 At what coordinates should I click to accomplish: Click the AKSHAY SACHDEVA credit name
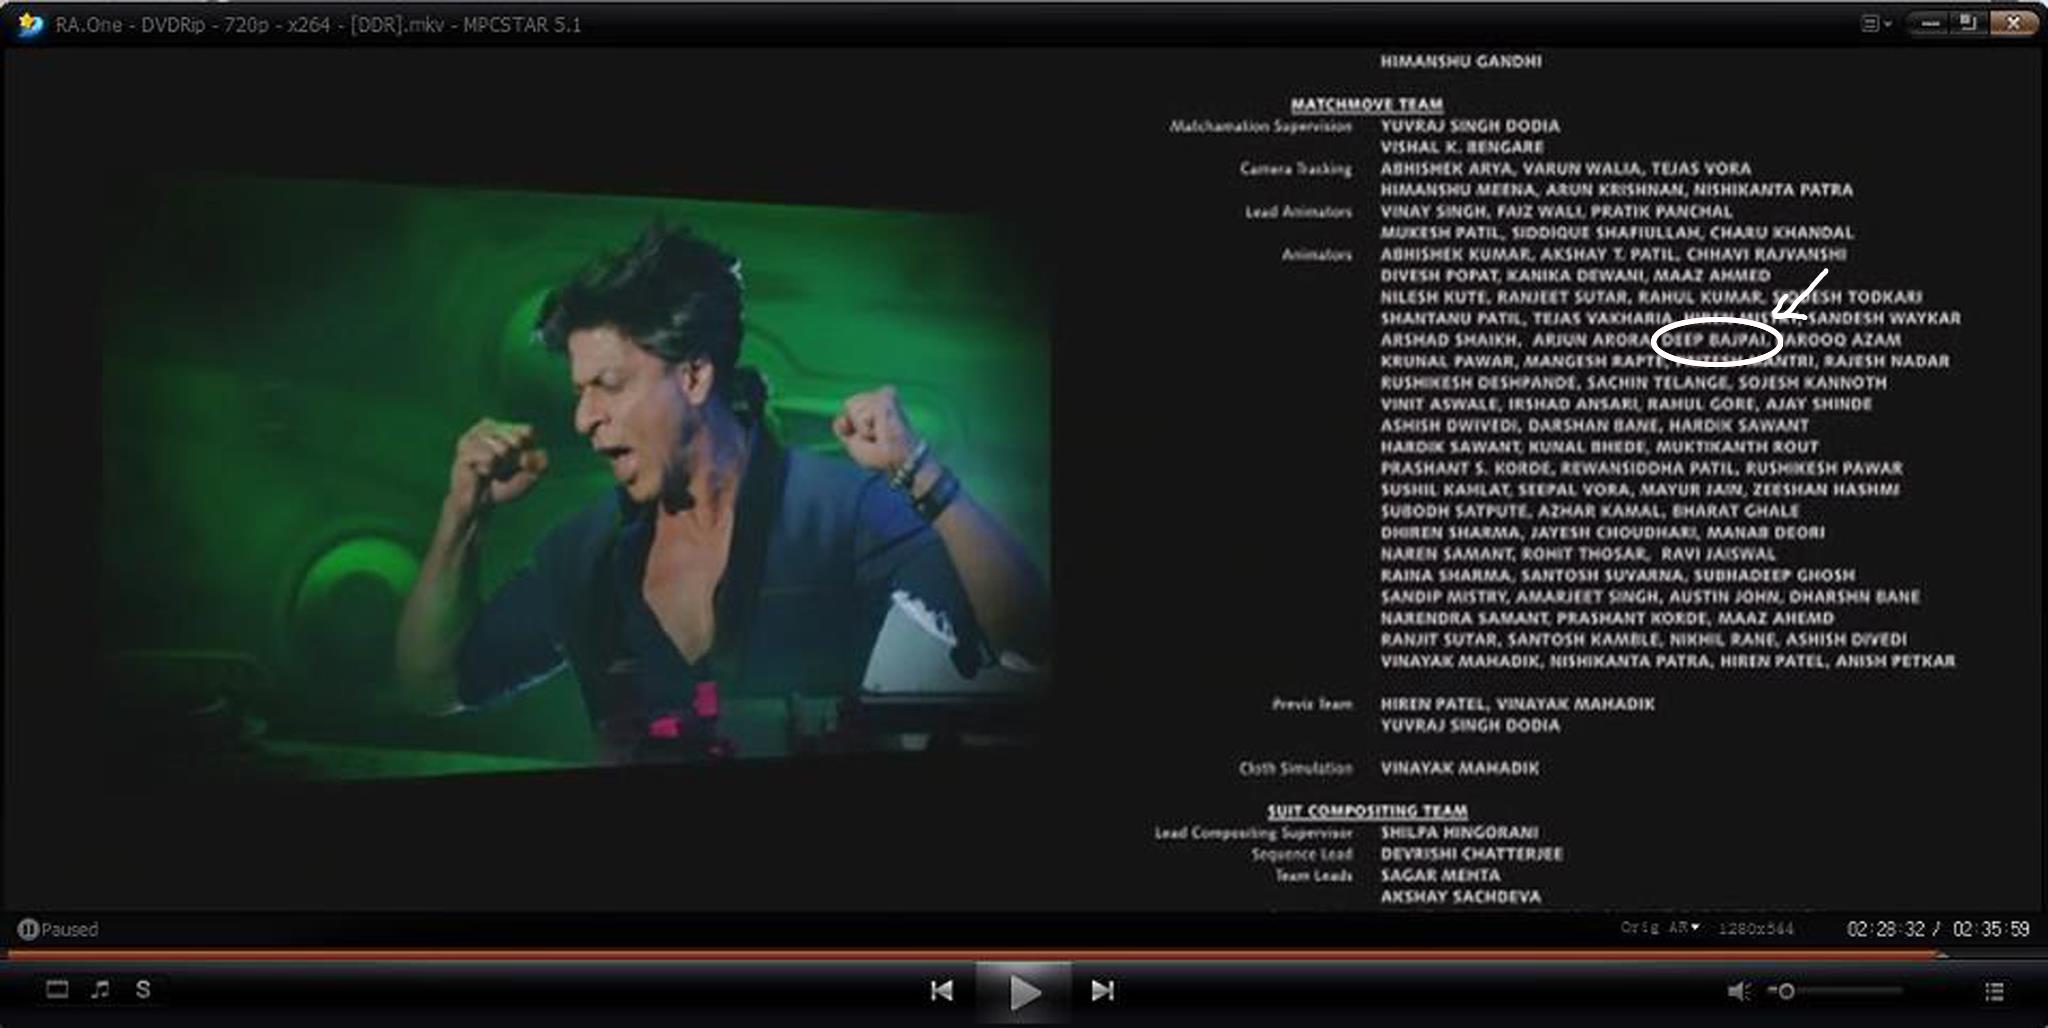tap(1461, 897)
